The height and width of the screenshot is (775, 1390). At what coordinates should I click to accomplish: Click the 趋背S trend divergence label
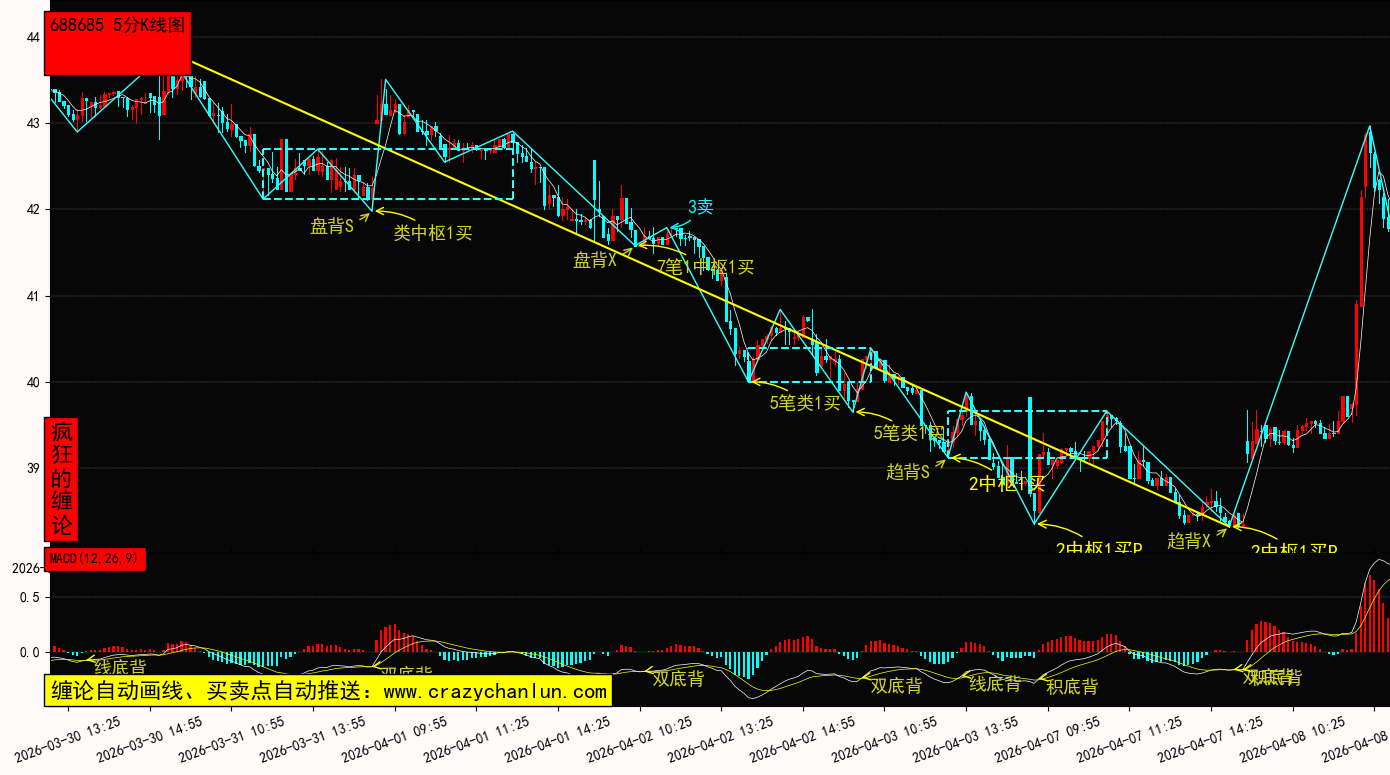[x=908, y=471]
